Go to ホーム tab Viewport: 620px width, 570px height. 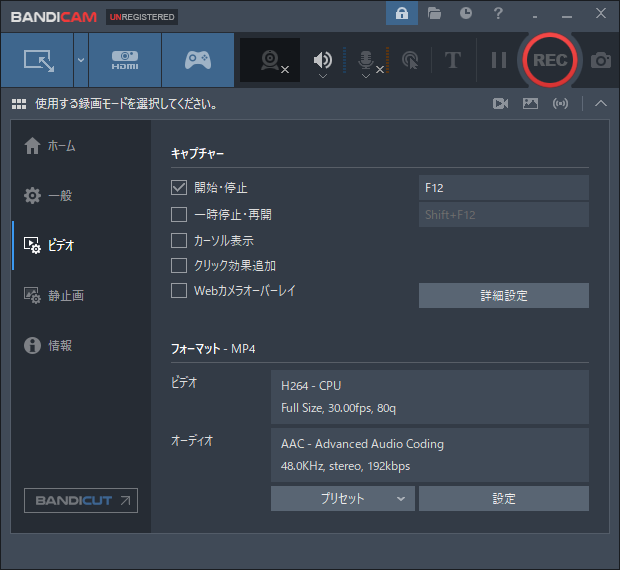point(50,146)
